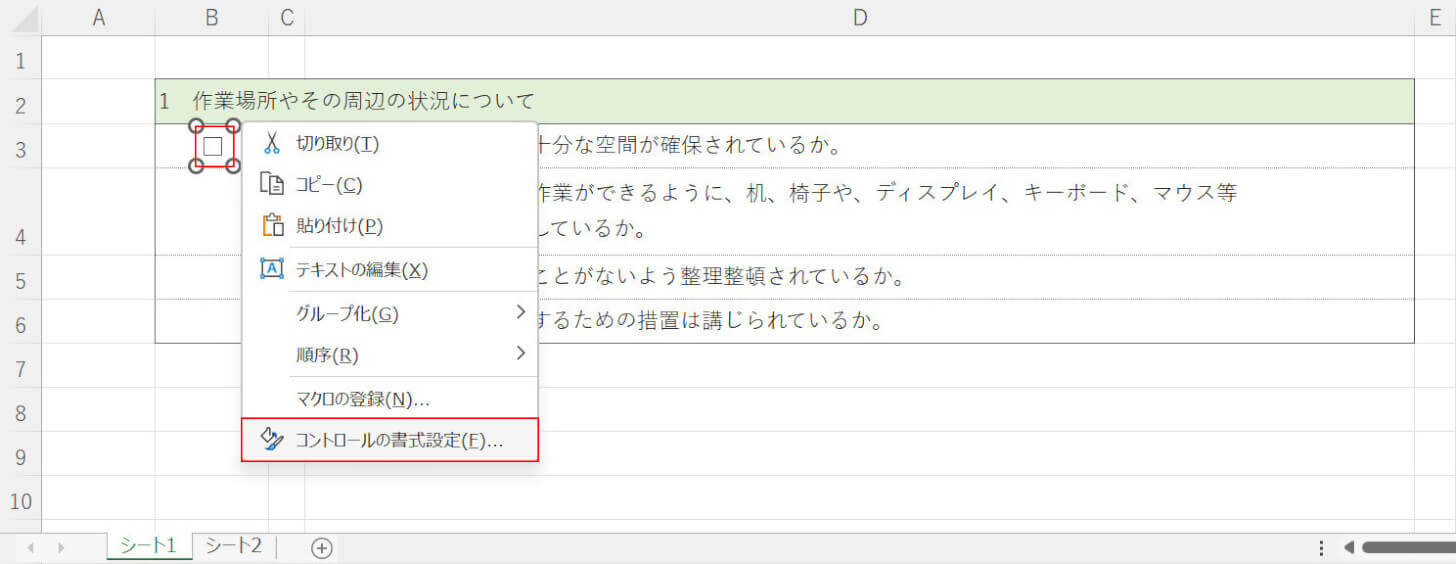1456x564 pixels.
Task: Click the Copy icon in context menu
Action: click(271, 185)
